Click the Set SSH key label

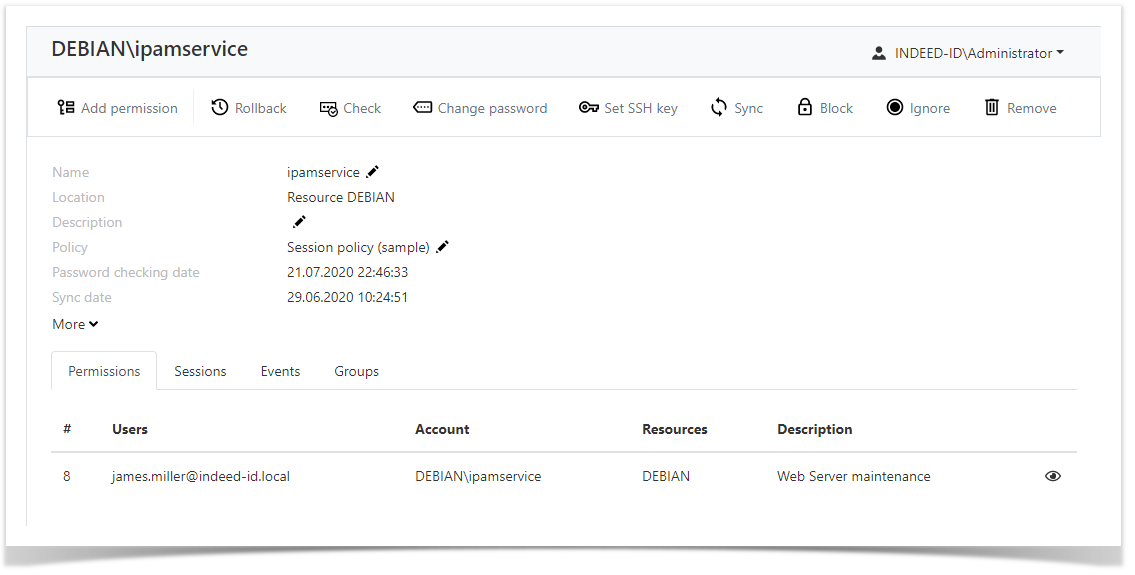click(x=641, y=108)
